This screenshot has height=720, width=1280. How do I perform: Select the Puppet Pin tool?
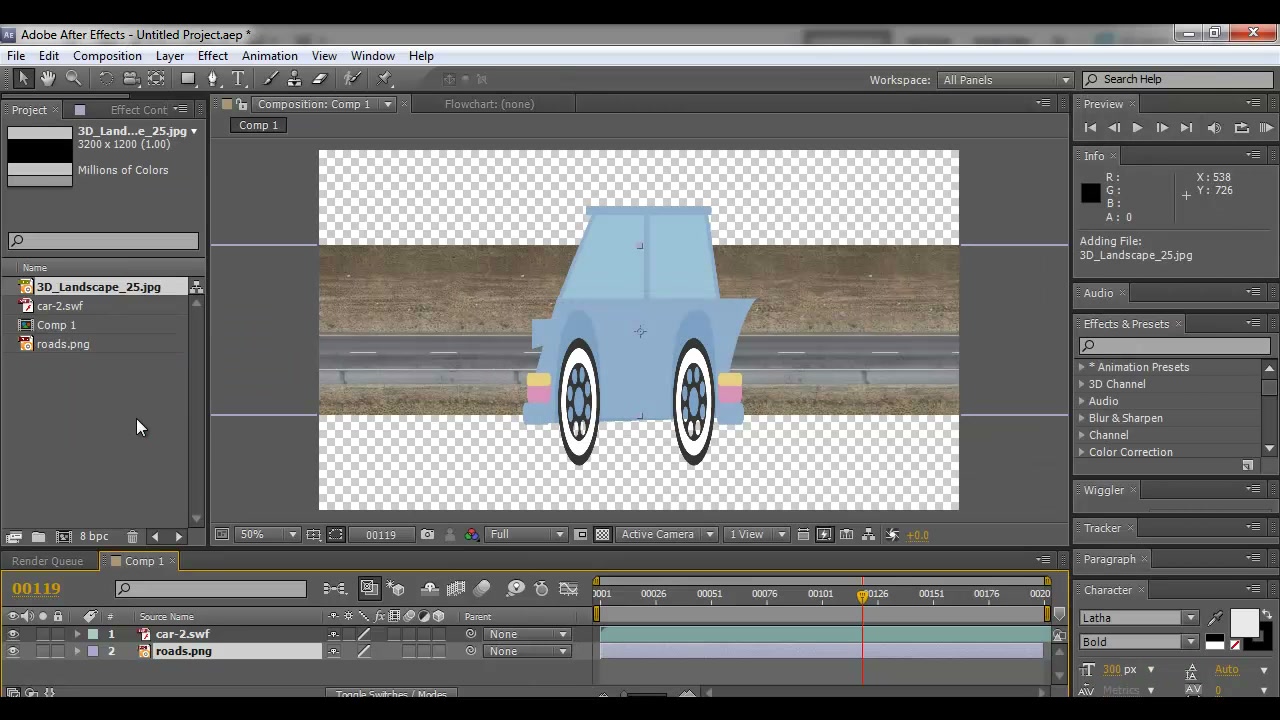click(x=385, y=79)
